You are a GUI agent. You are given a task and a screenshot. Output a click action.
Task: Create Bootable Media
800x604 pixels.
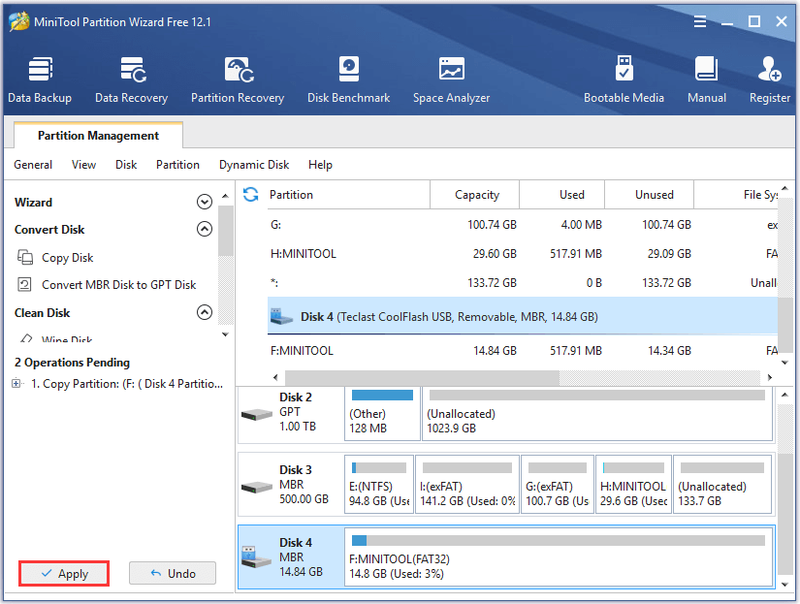[x=624, y=80]
